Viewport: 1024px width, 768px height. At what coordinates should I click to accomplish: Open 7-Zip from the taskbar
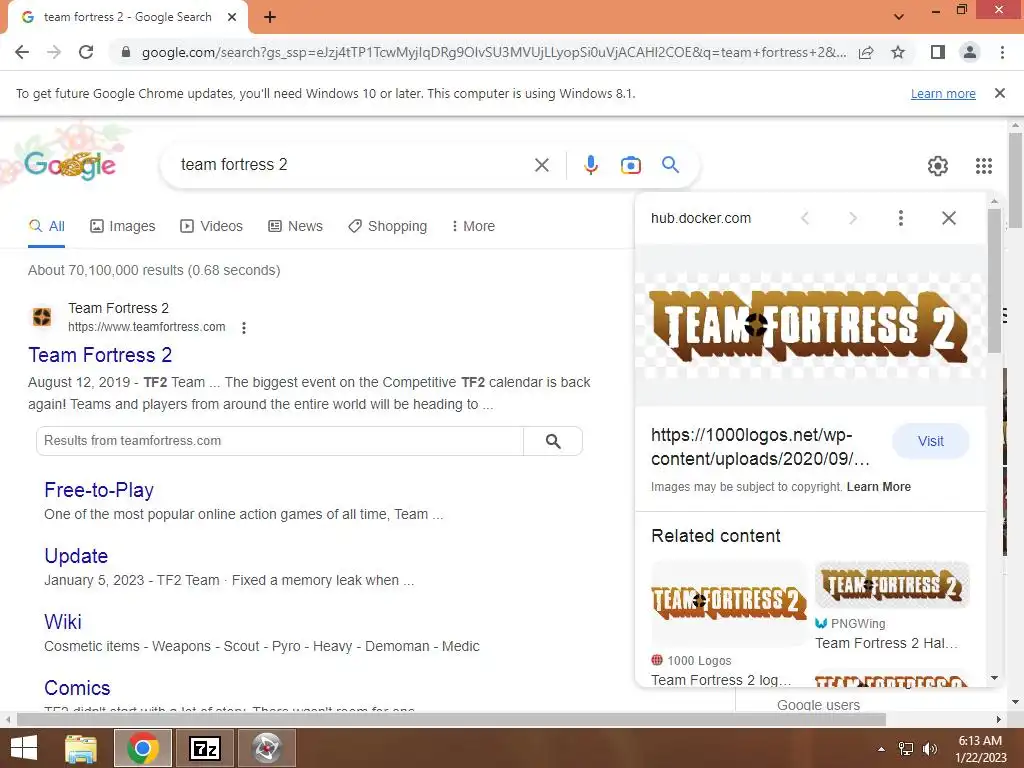(x=204, y=748)
